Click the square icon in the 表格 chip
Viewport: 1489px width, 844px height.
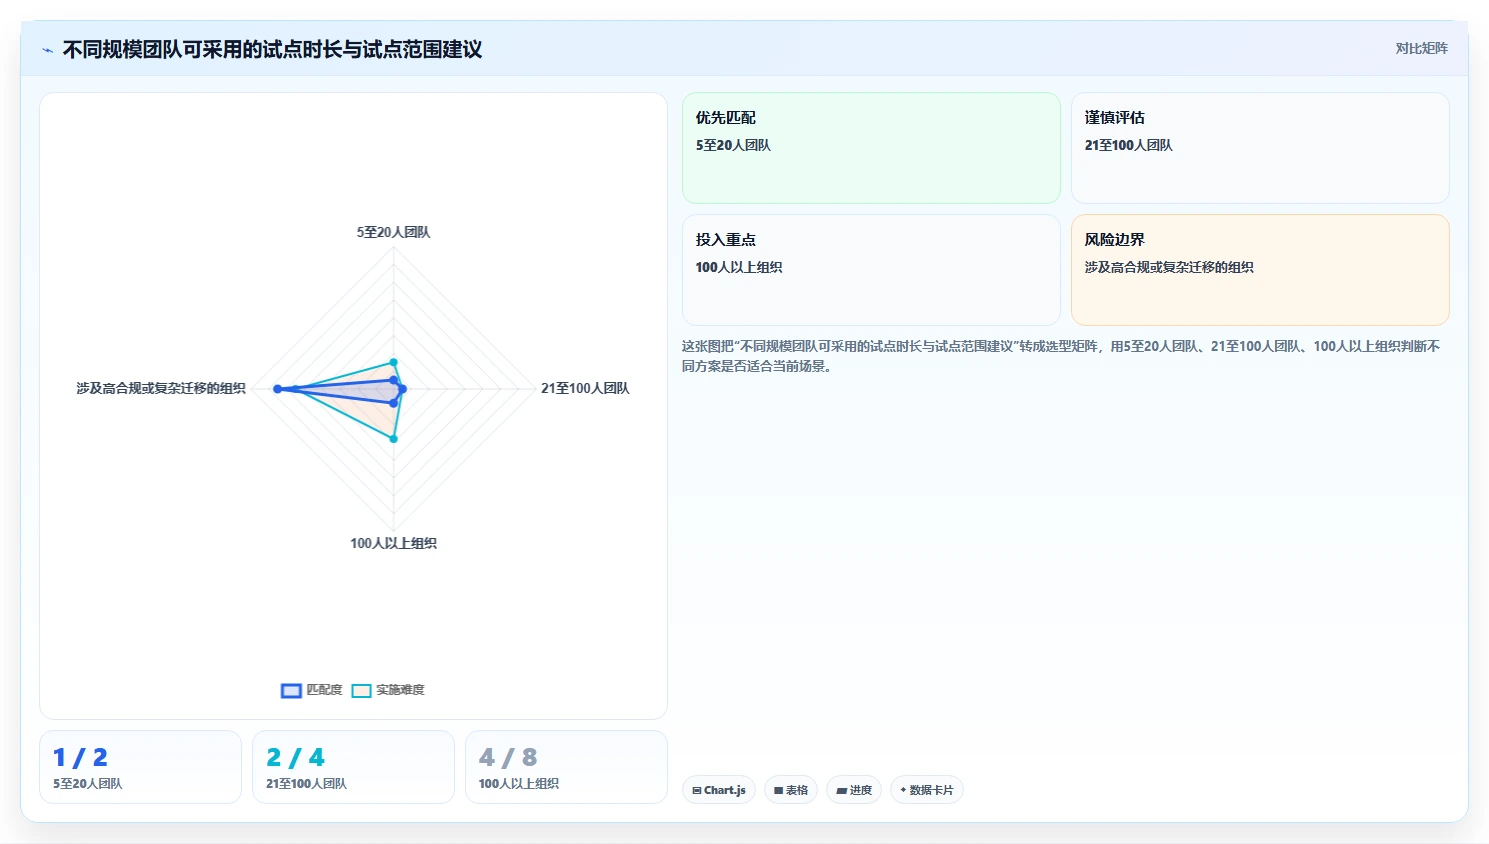[x=779, y=790]
